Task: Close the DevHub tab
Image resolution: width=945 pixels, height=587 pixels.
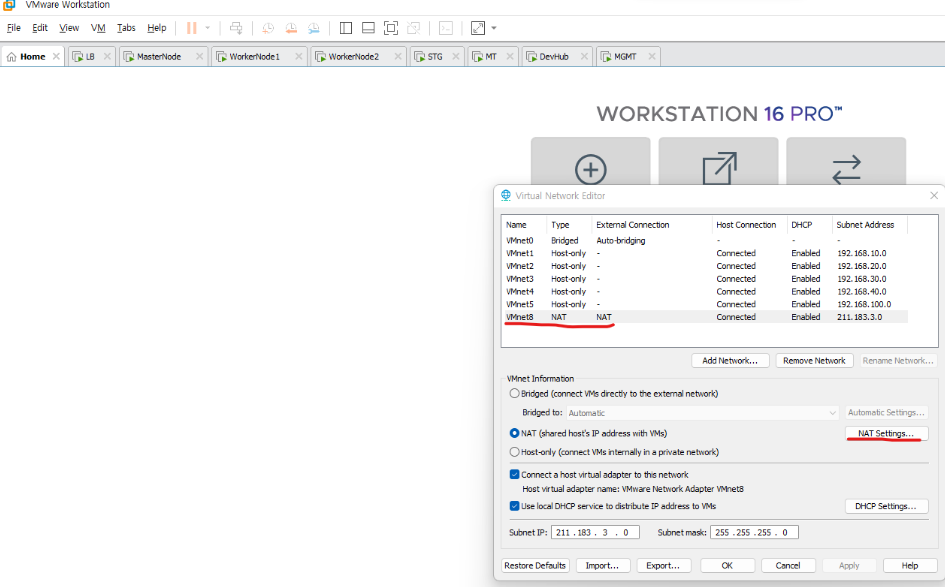Action: tap(584, 56)
